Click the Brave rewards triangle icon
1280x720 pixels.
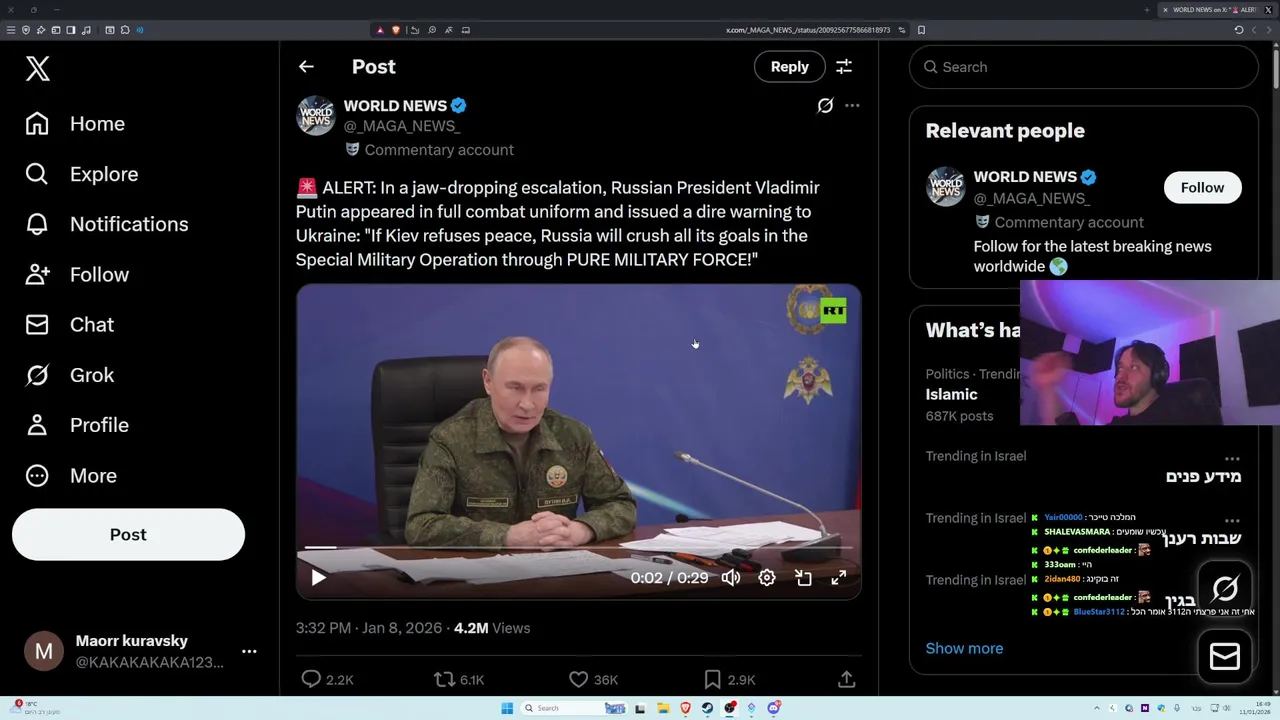[380, 30]
